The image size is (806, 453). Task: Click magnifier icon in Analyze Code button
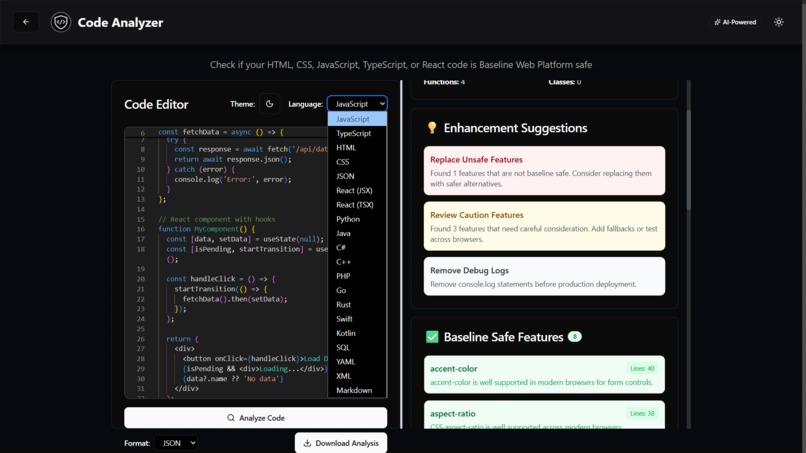coord(231,418)
